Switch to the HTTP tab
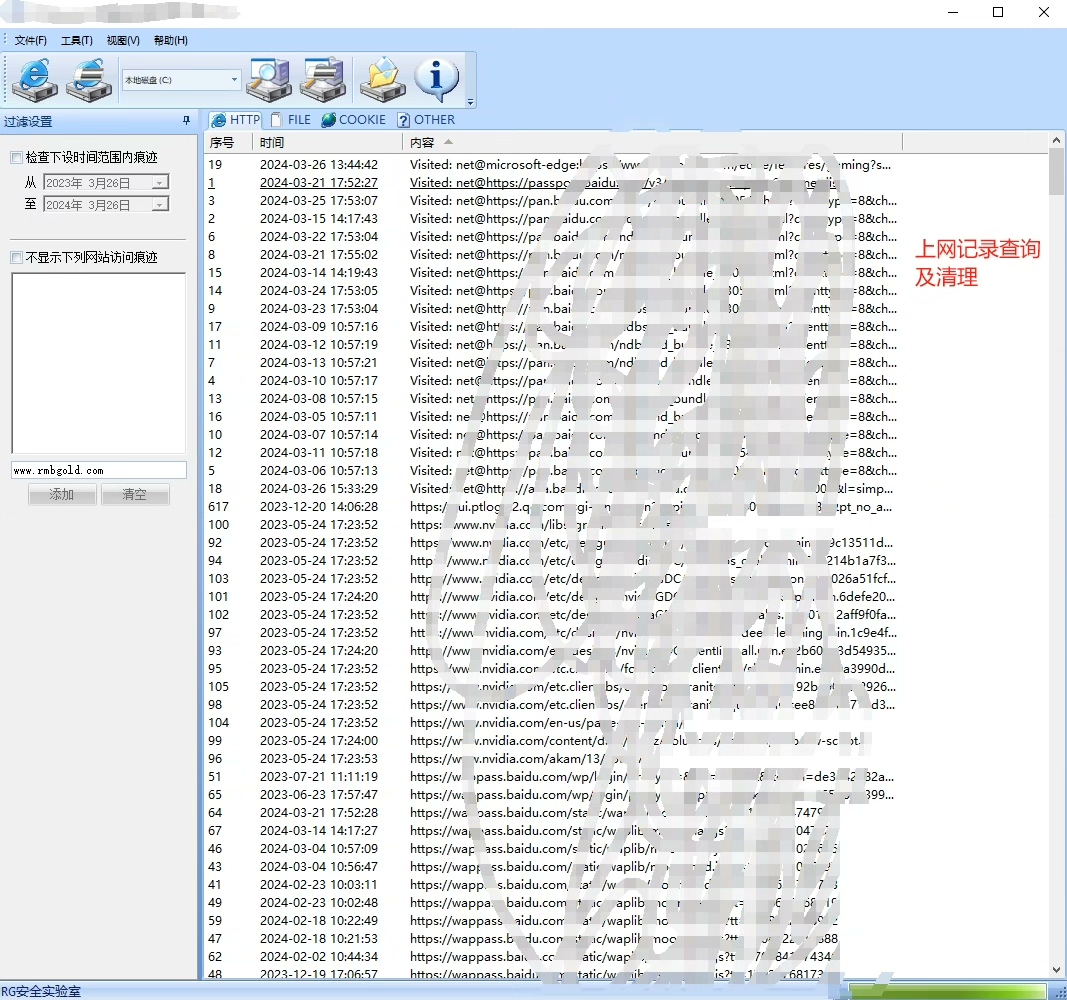 (x=235, y=120)
